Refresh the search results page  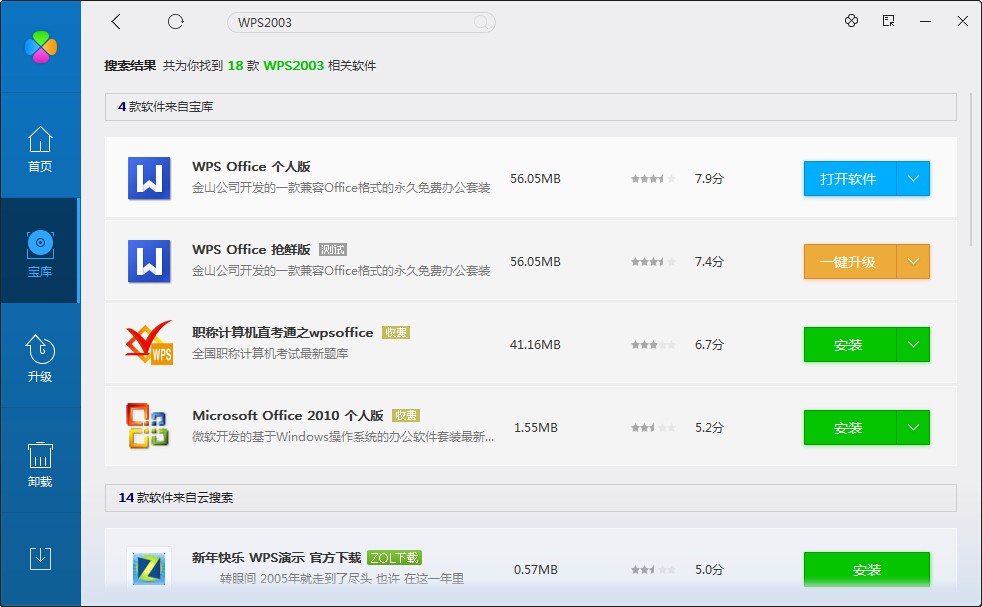pos(175,22)
